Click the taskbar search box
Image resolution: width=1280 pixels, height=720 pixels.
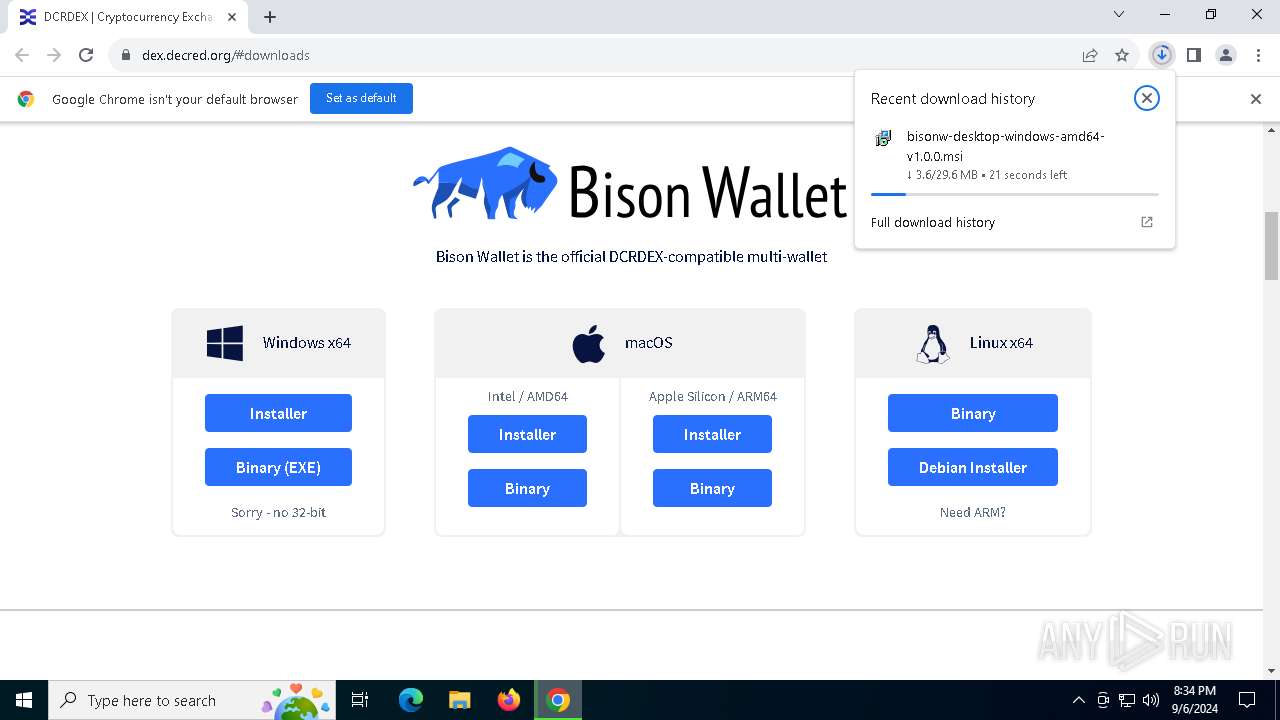tap(190, 700)
